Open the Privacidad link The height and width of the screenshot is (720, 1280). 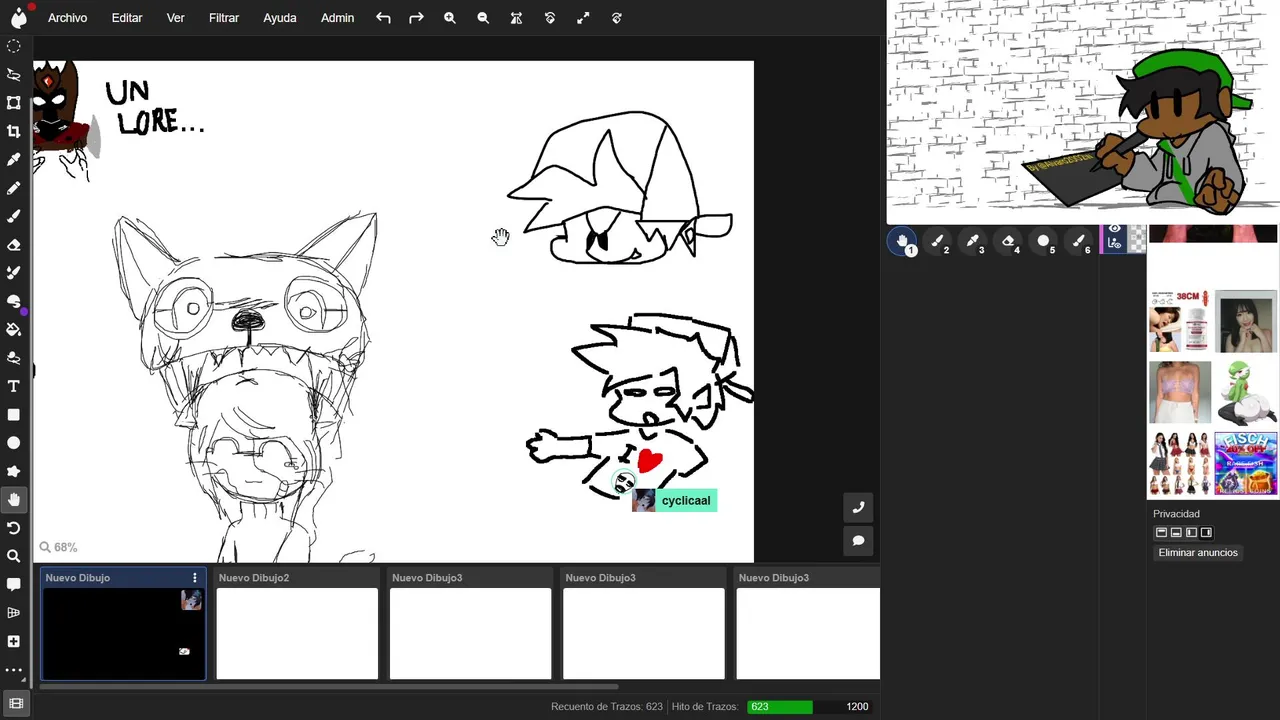click(x=1176, y=514)
